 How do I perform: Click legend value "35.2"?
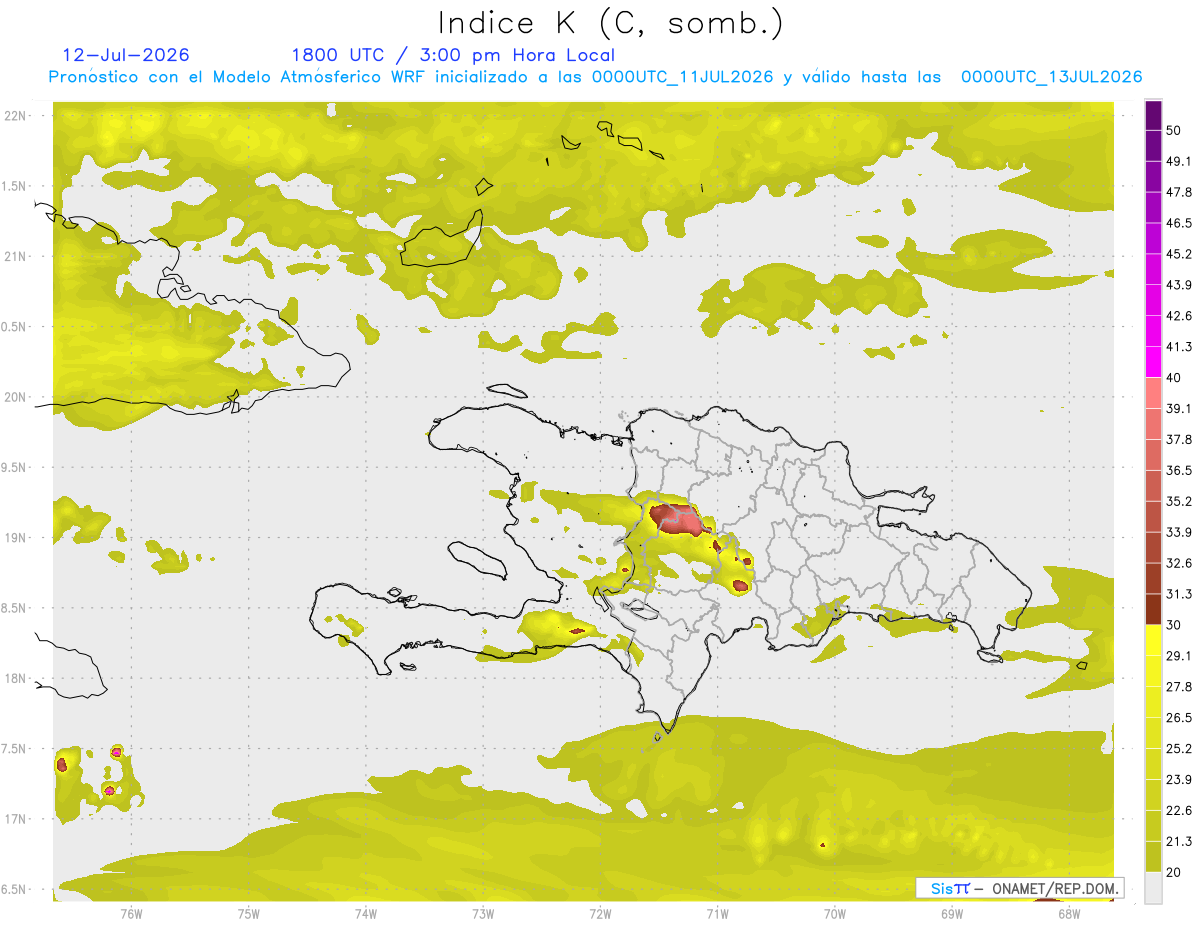pyautogui.click(x=1179, y=501)
